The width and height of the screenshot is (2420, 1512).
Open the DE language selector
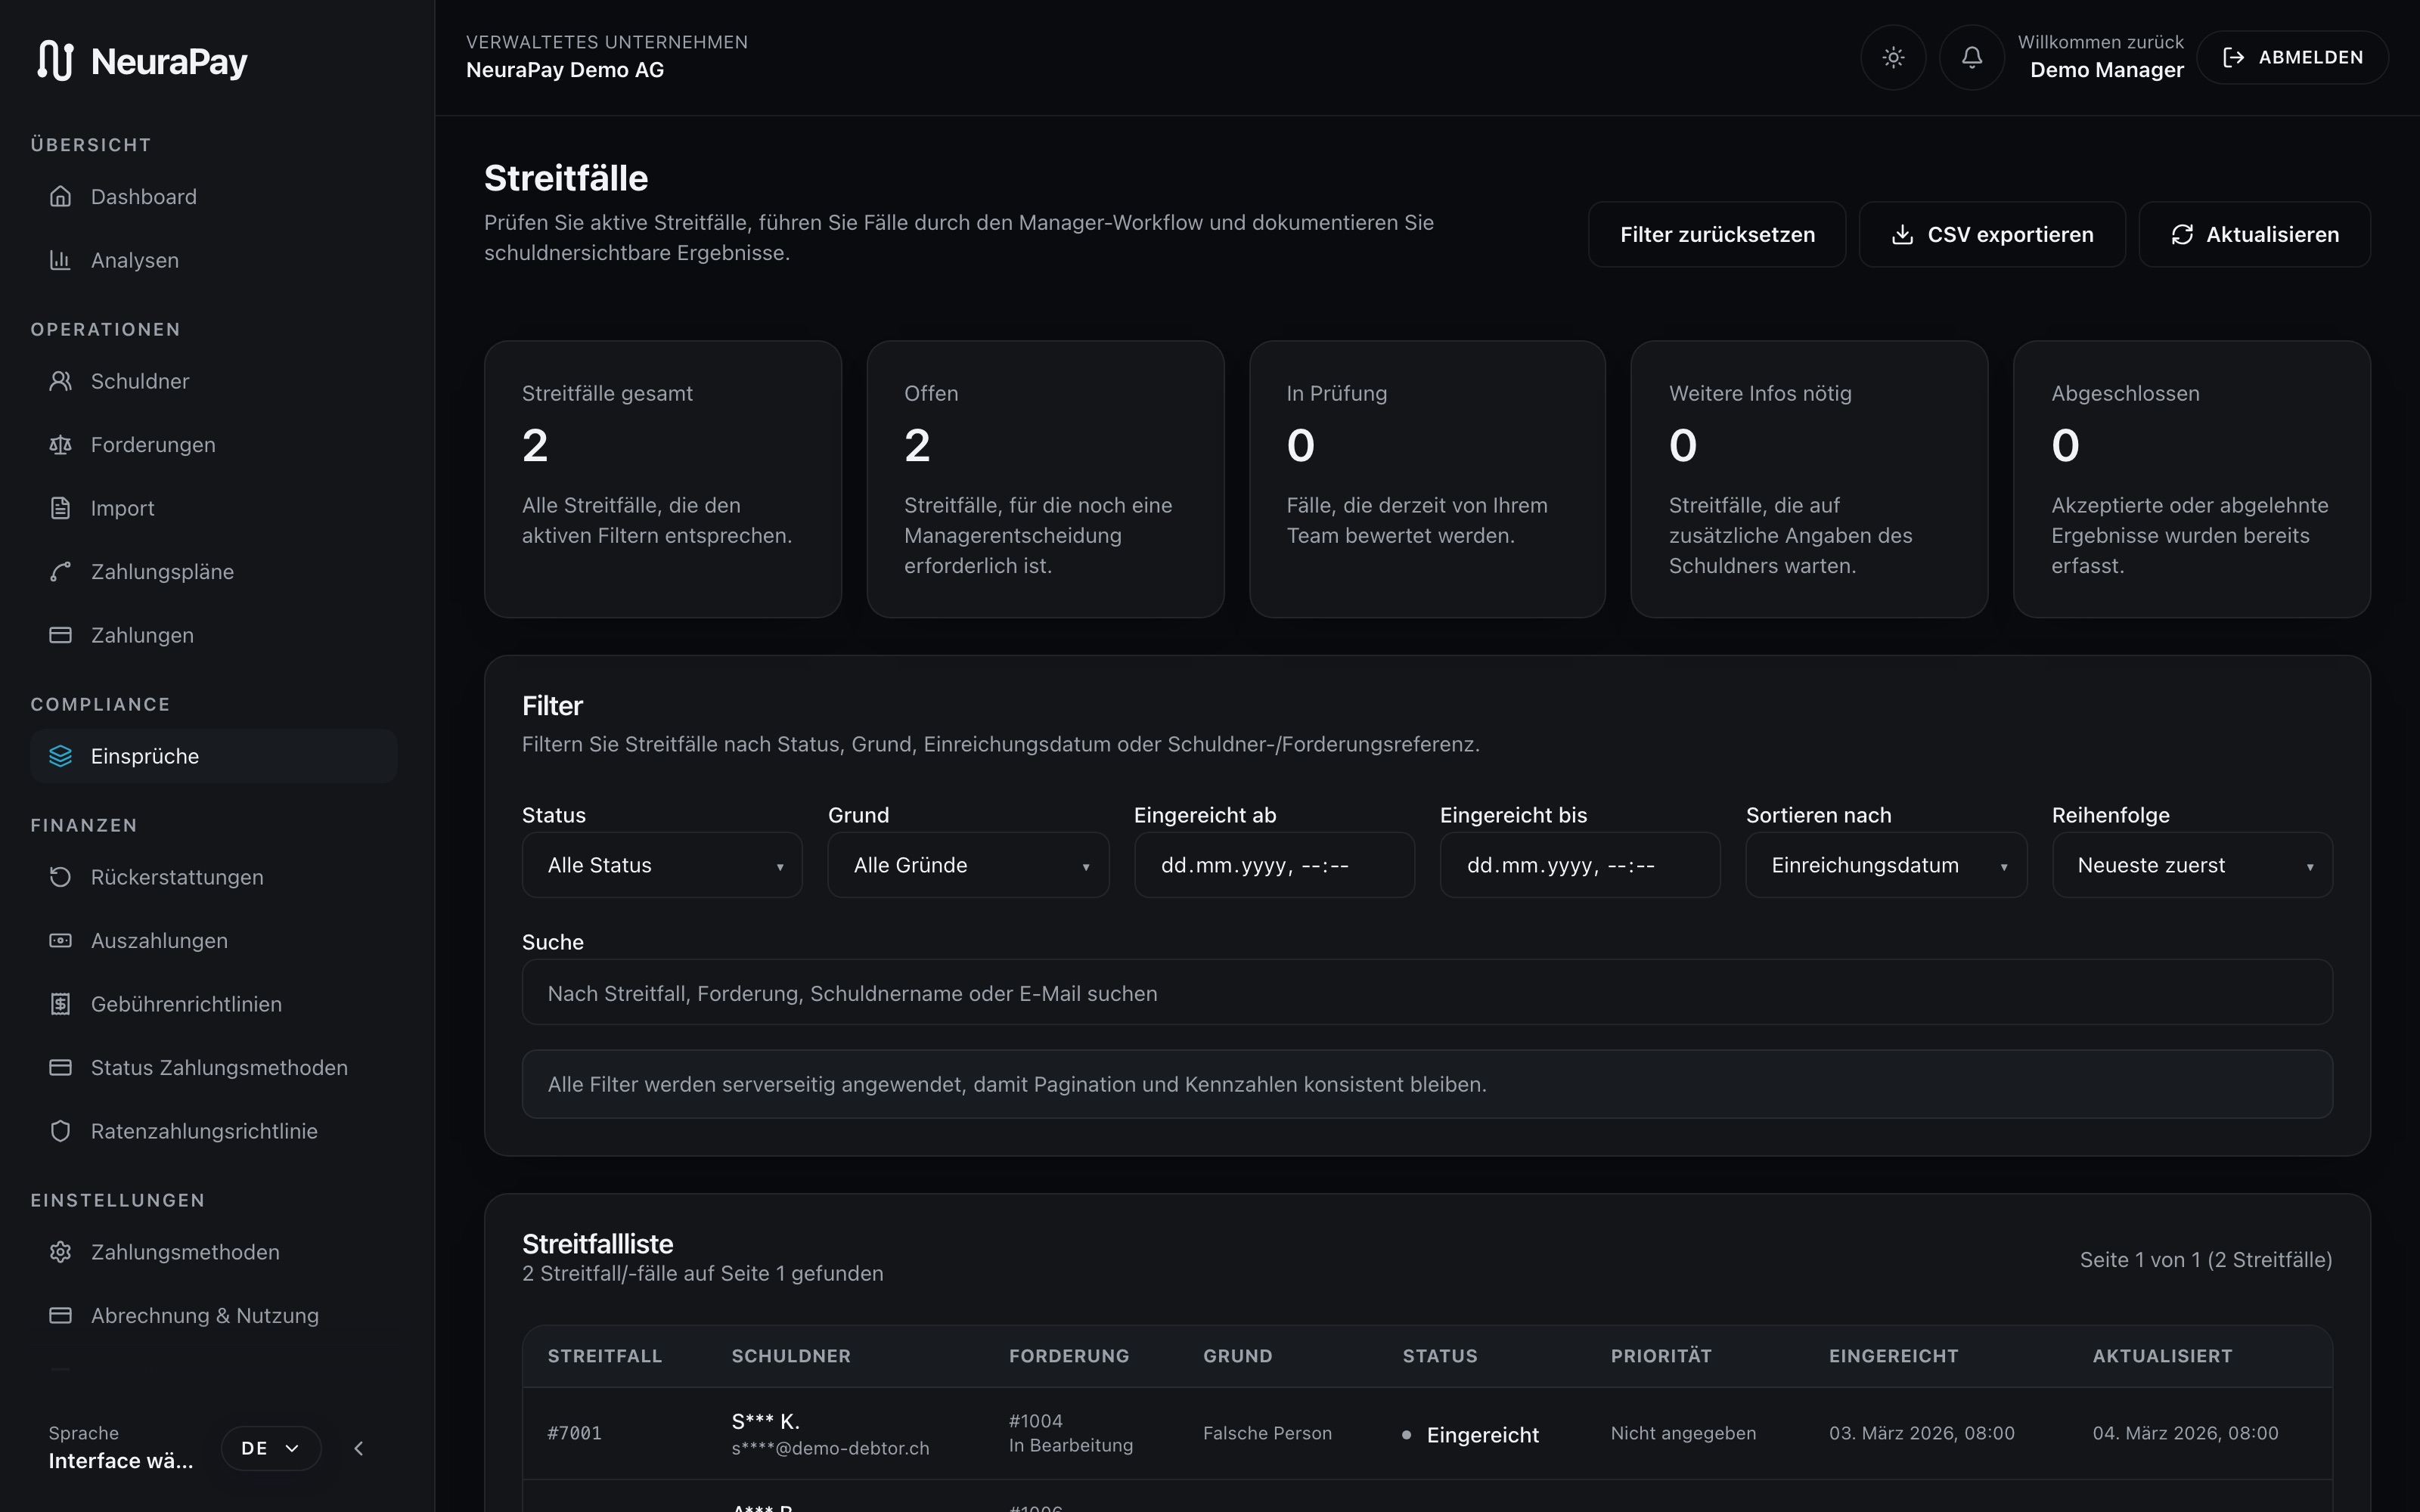tap(271, 1448)
